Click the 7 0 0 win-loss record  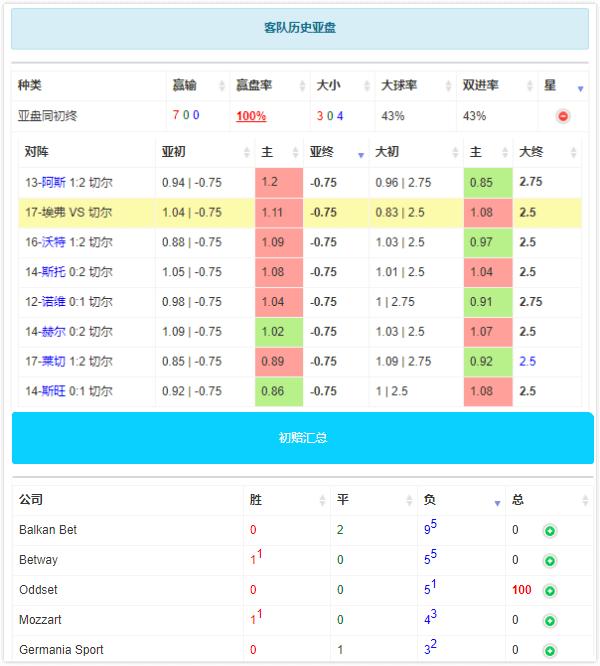click(x=186, y=115)
